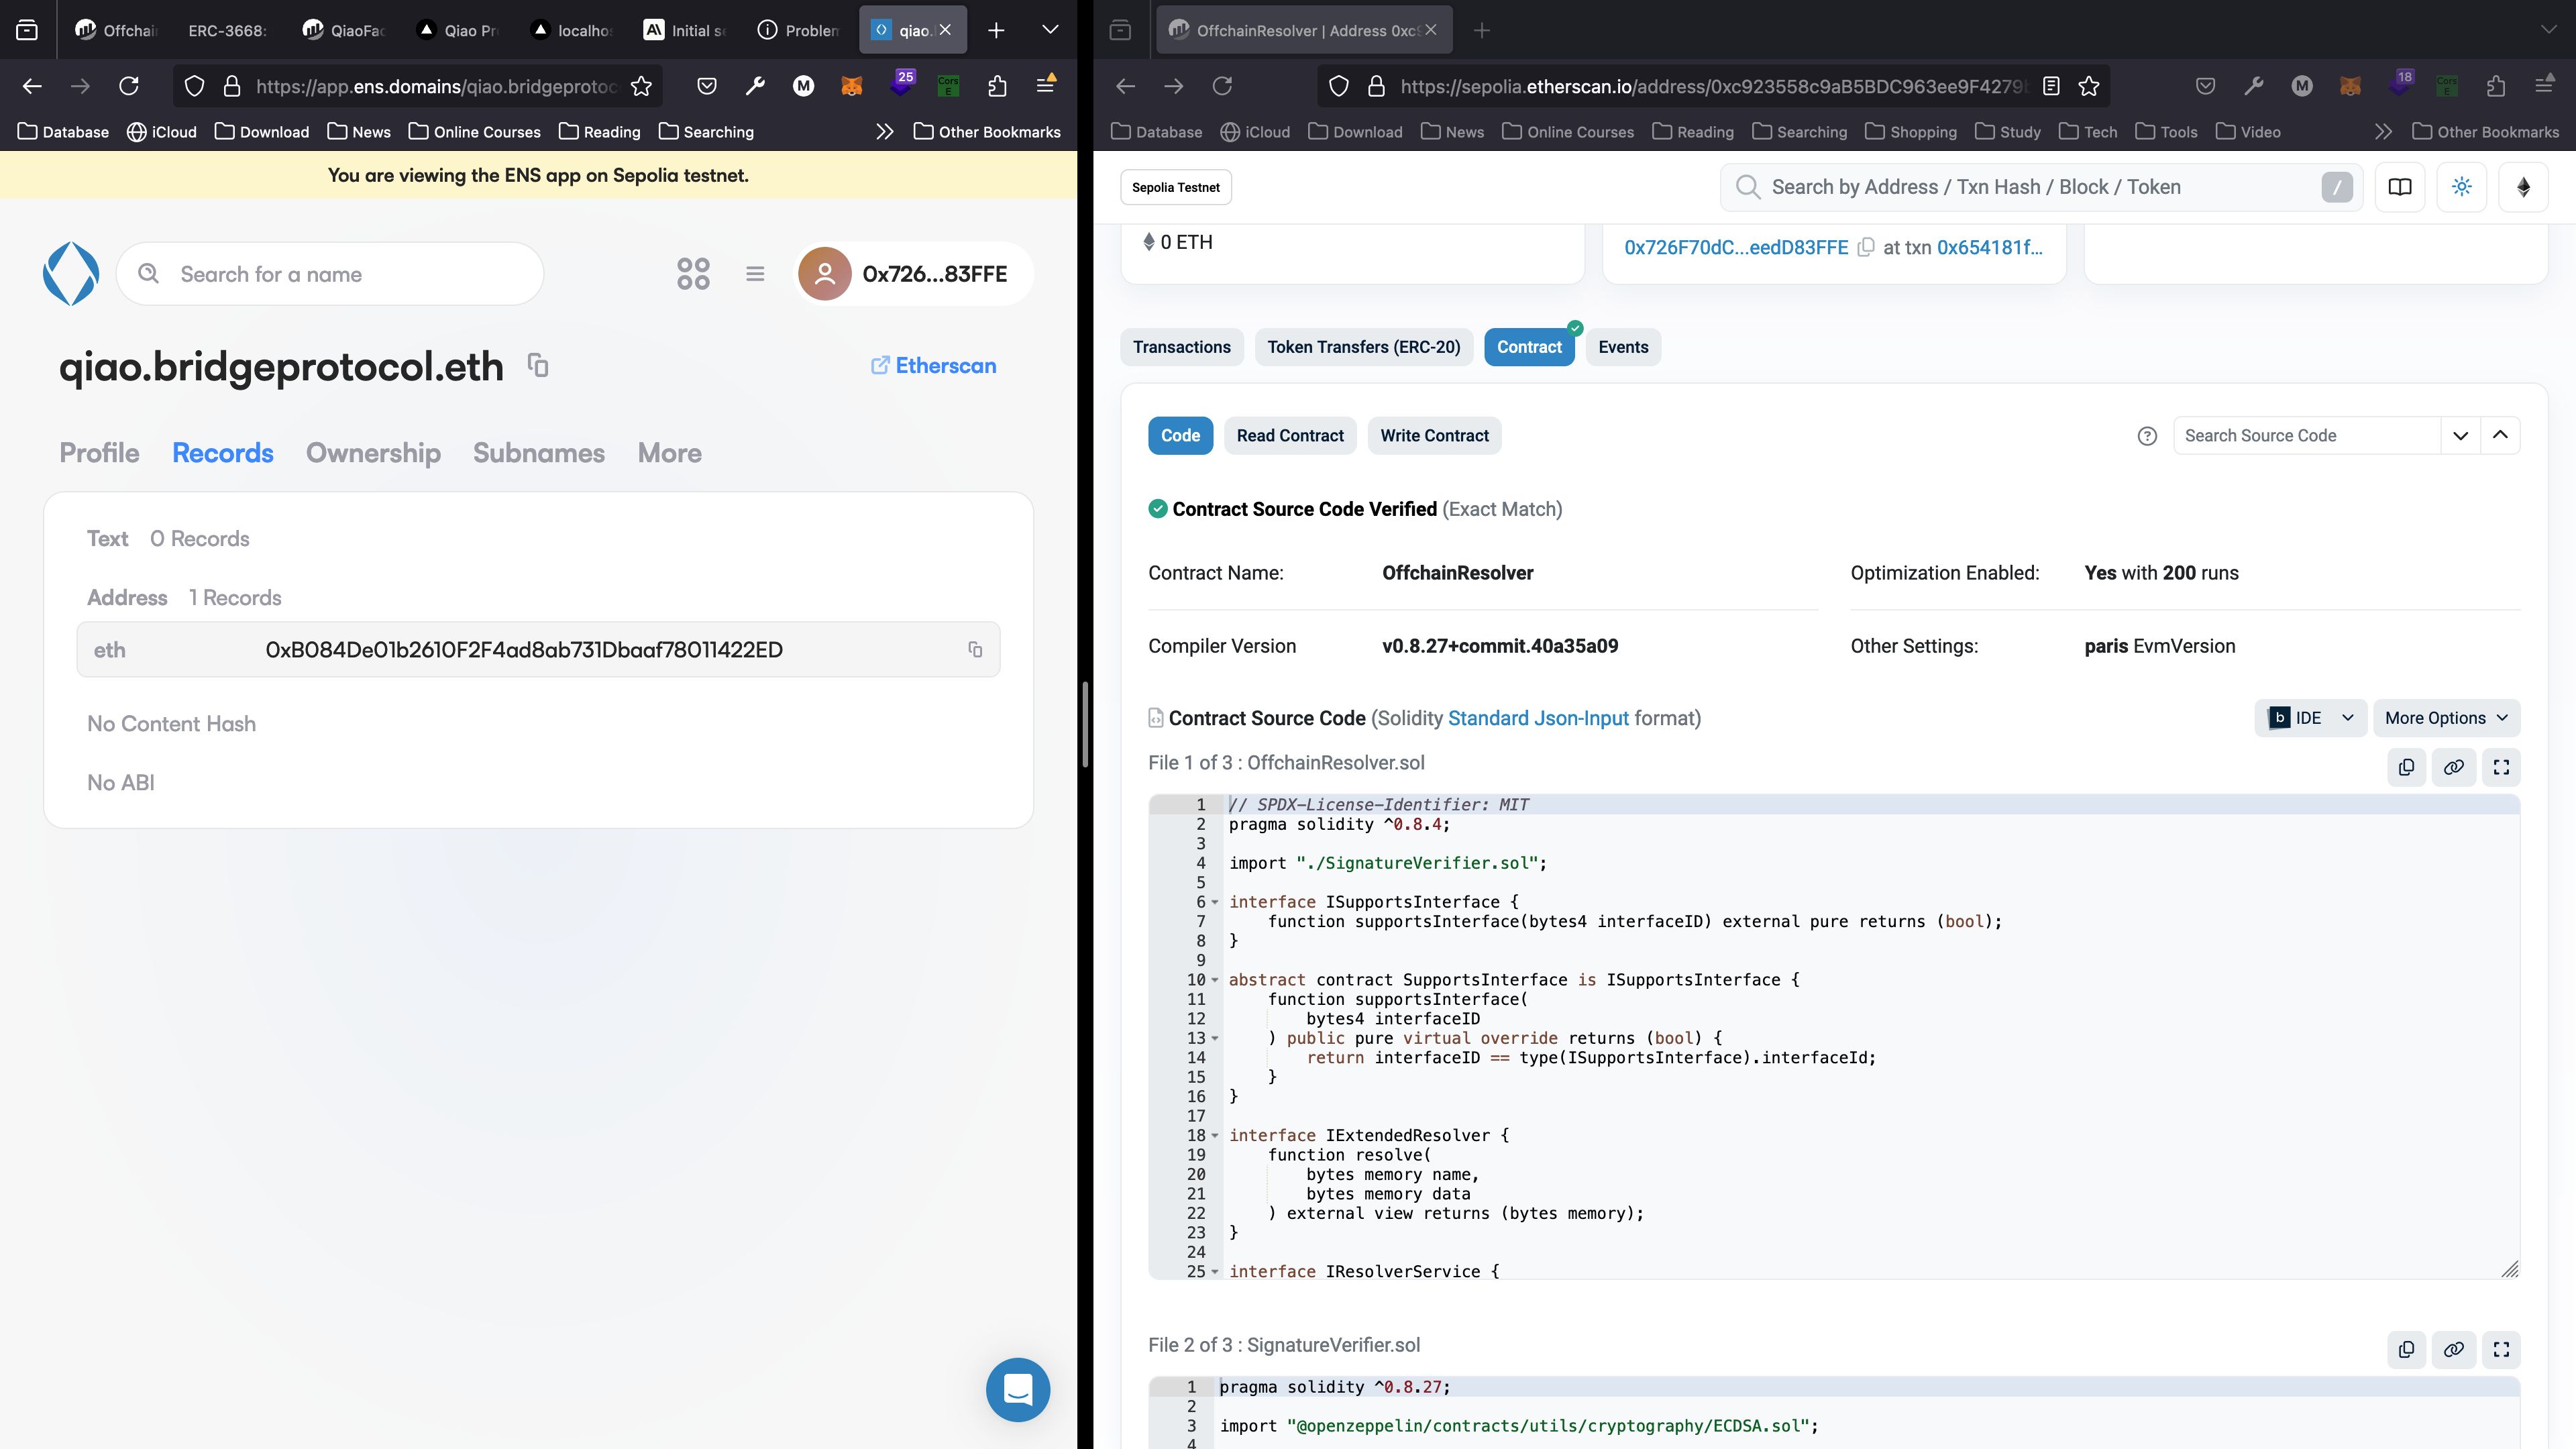Click the Sepolia Testnet button

[1176, 187]
